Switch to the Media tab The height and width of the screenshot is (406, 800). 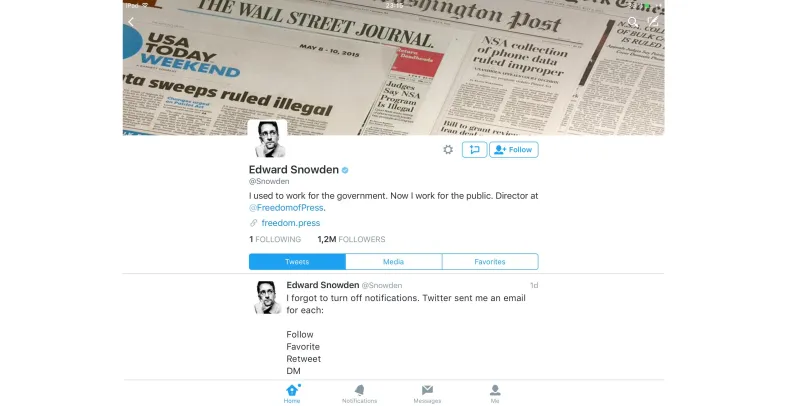pyautogui.click(x=393, y=262)
